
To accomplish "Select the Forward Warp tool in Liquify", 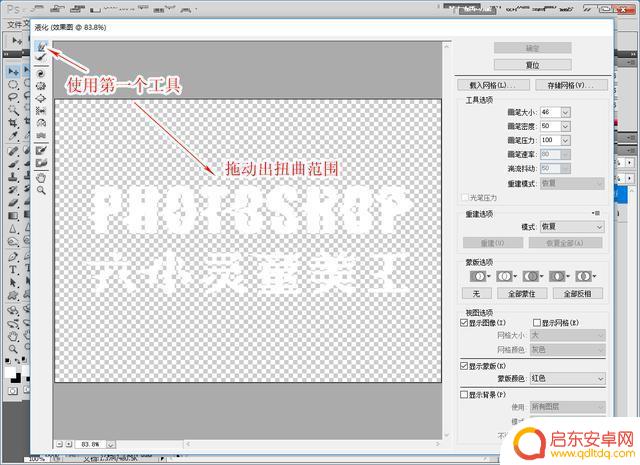I will 41,46.
